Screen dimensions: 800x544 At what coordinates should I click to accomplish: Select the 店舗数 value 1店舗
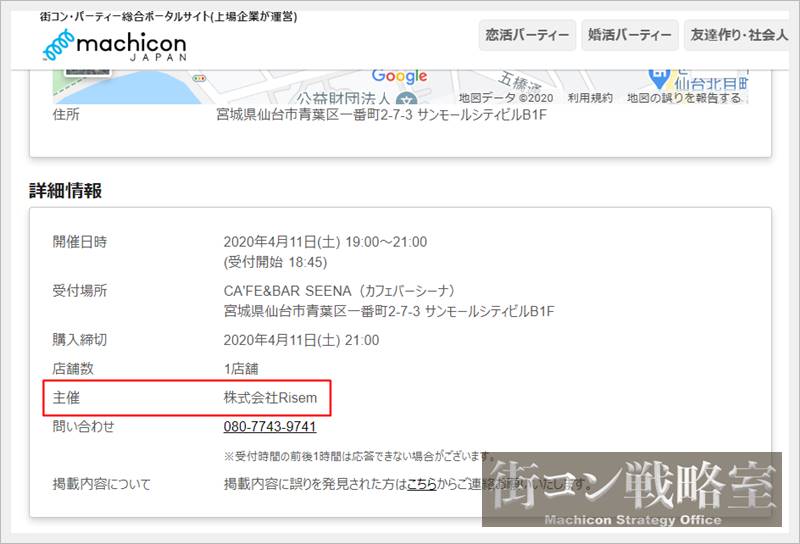pos(241,369)
